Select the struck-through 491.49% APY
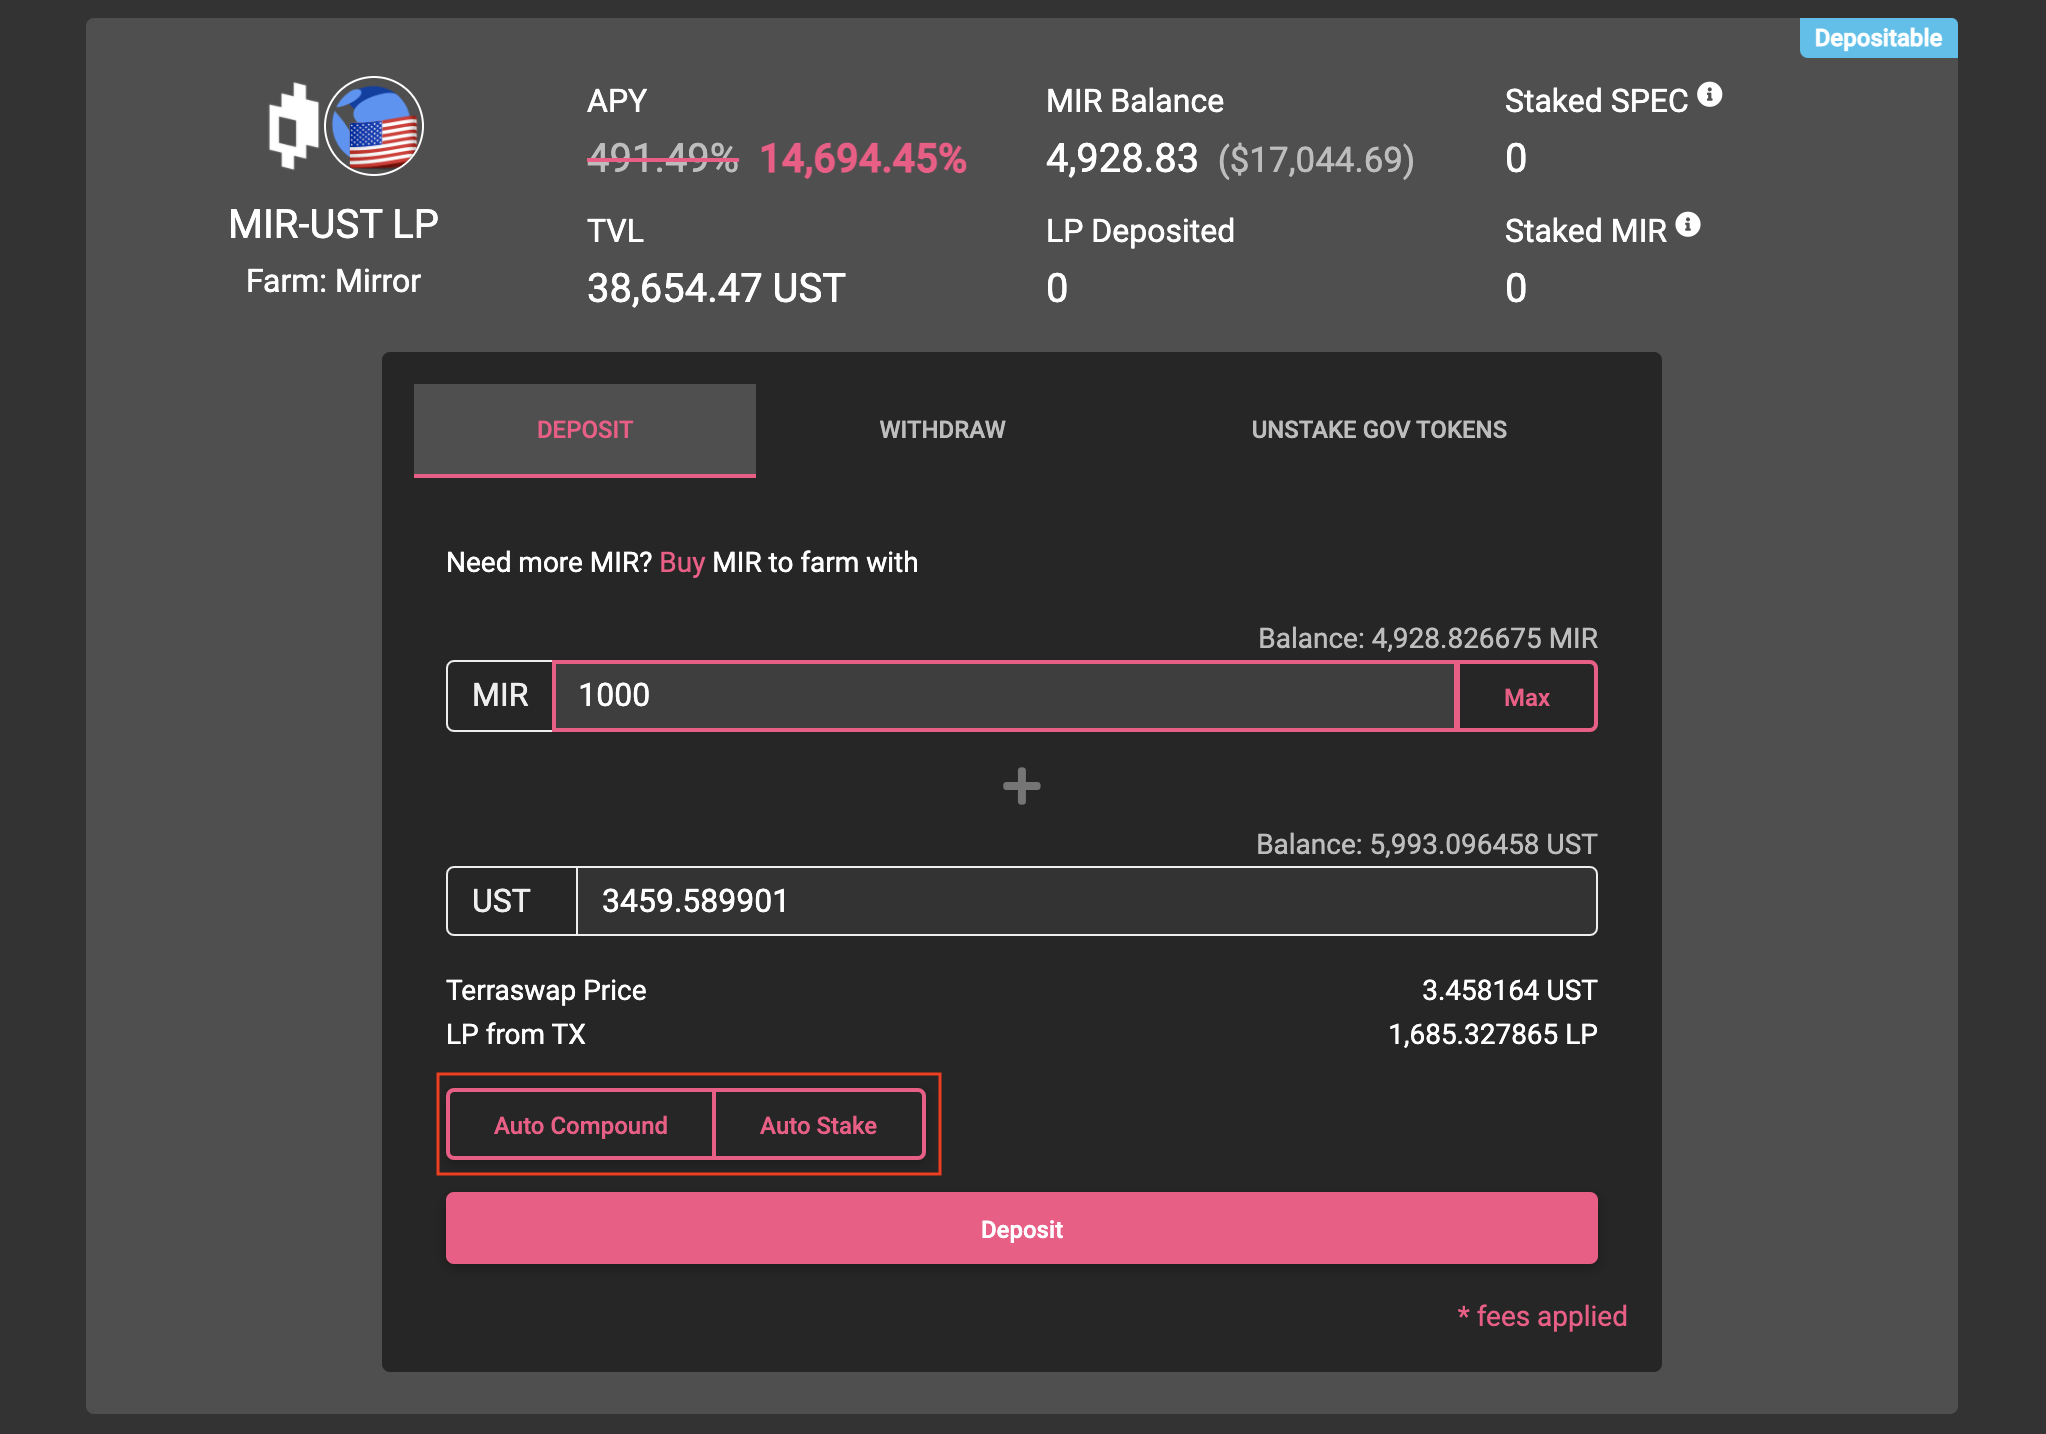Screen dimensions: 2046x1434 pos(663,158)
